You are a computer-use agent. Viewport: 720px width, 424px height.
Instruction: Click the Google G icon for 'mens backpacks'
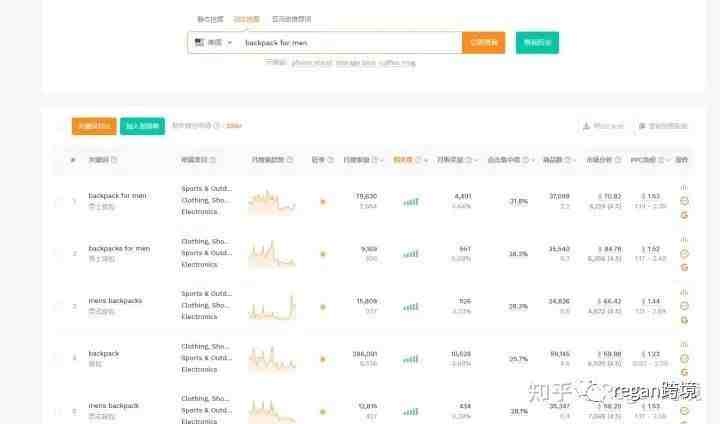pos(684,320)
